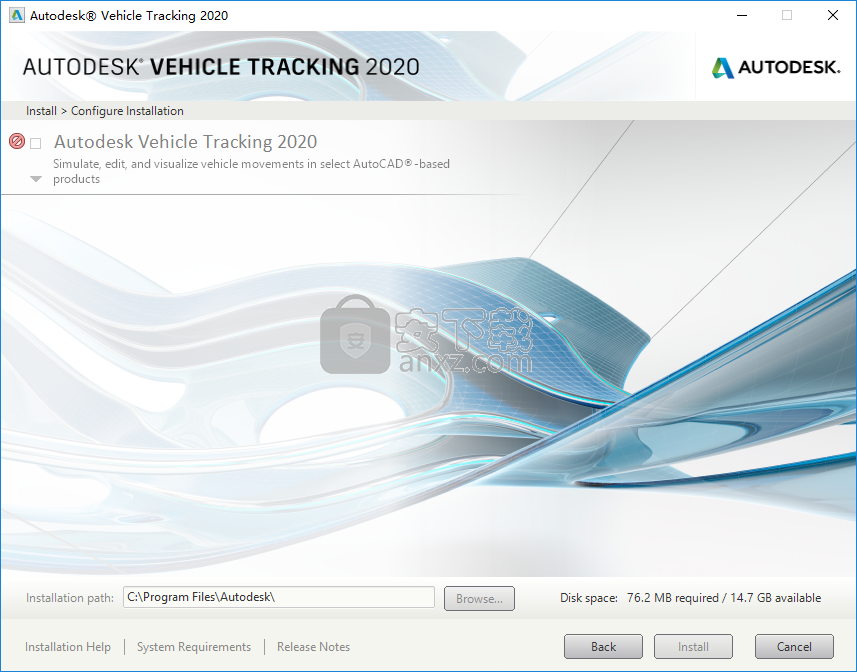Click the Autodesk app icon in title bar

[x=16, y=15]
